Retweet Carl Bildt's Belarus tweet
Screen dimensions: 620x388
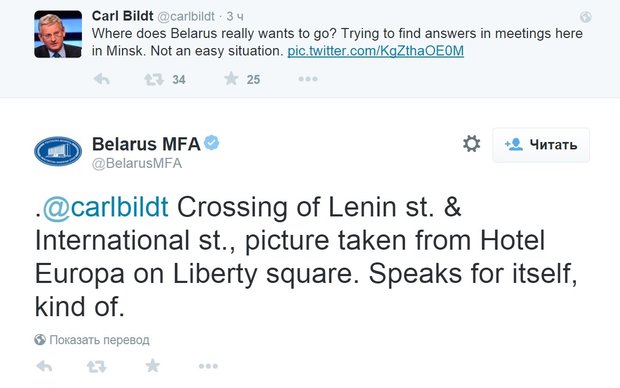154,79
